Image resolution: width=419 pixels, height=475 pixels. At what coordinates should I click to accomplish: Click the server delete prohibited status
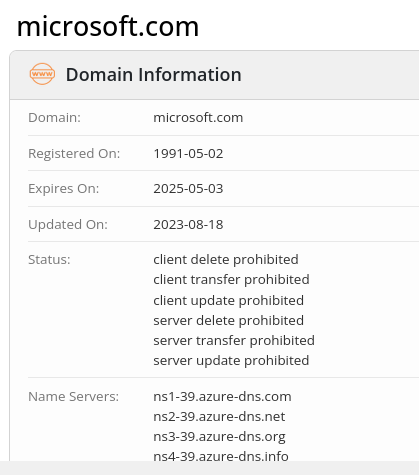coord(228,320)
